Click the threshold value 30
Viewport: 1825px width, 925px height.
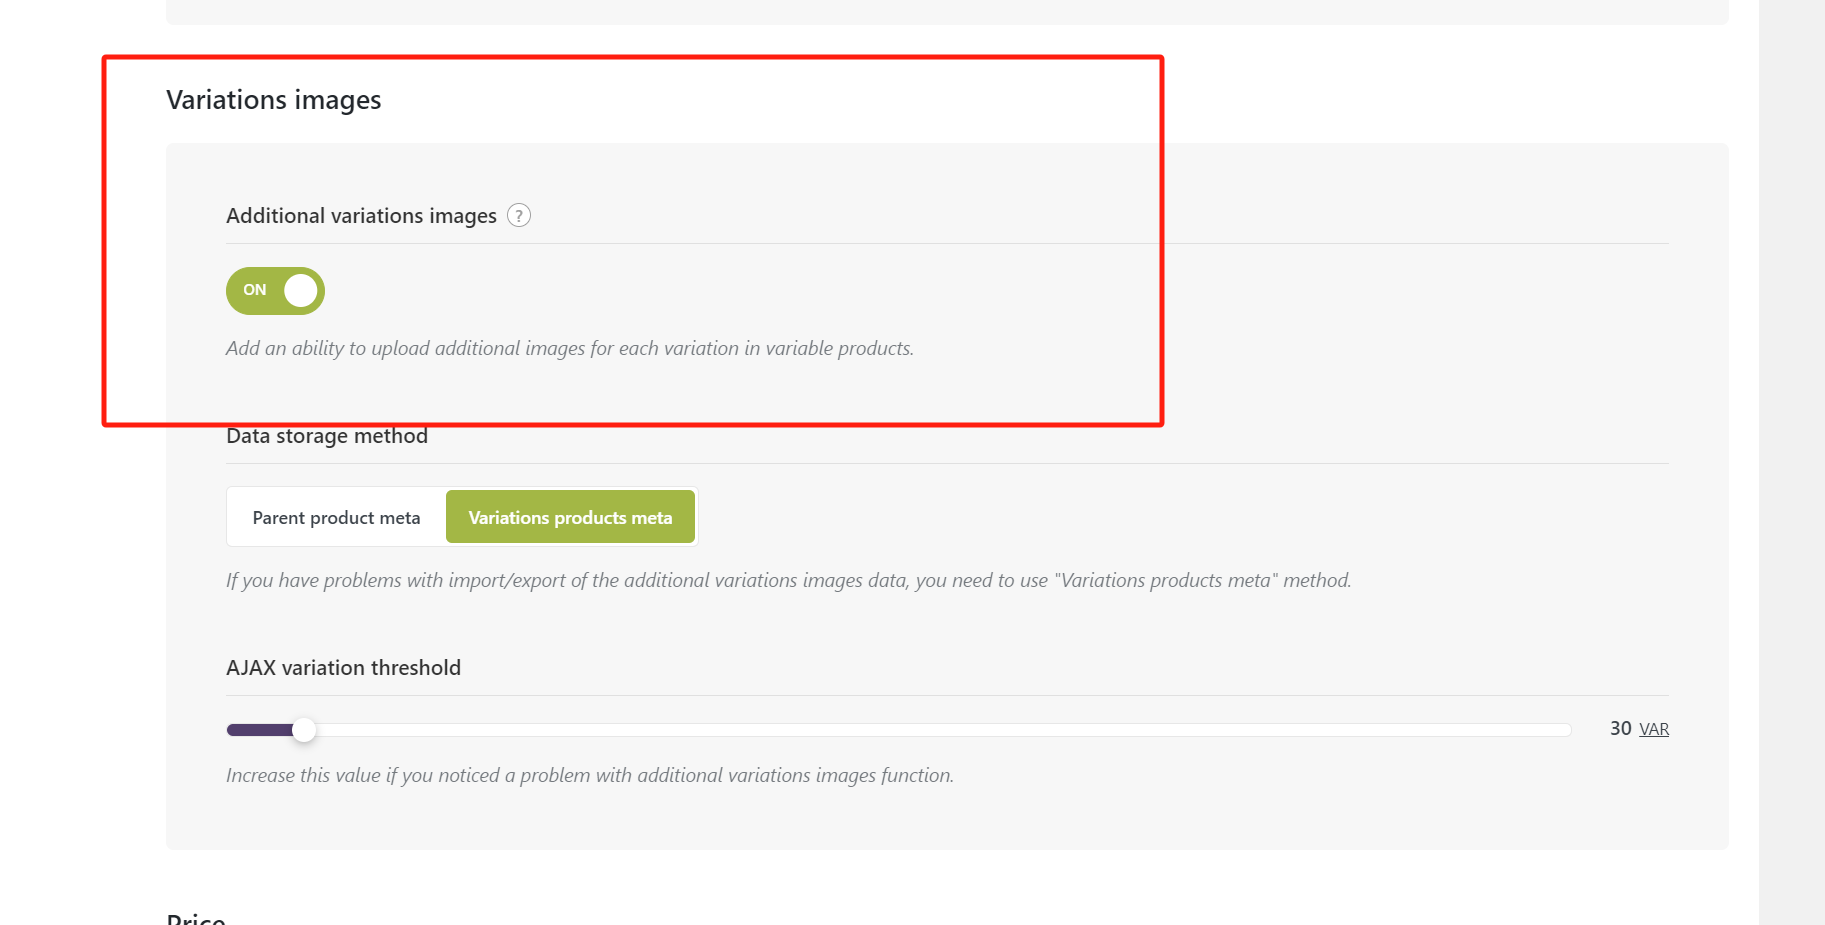point(1620,729)
